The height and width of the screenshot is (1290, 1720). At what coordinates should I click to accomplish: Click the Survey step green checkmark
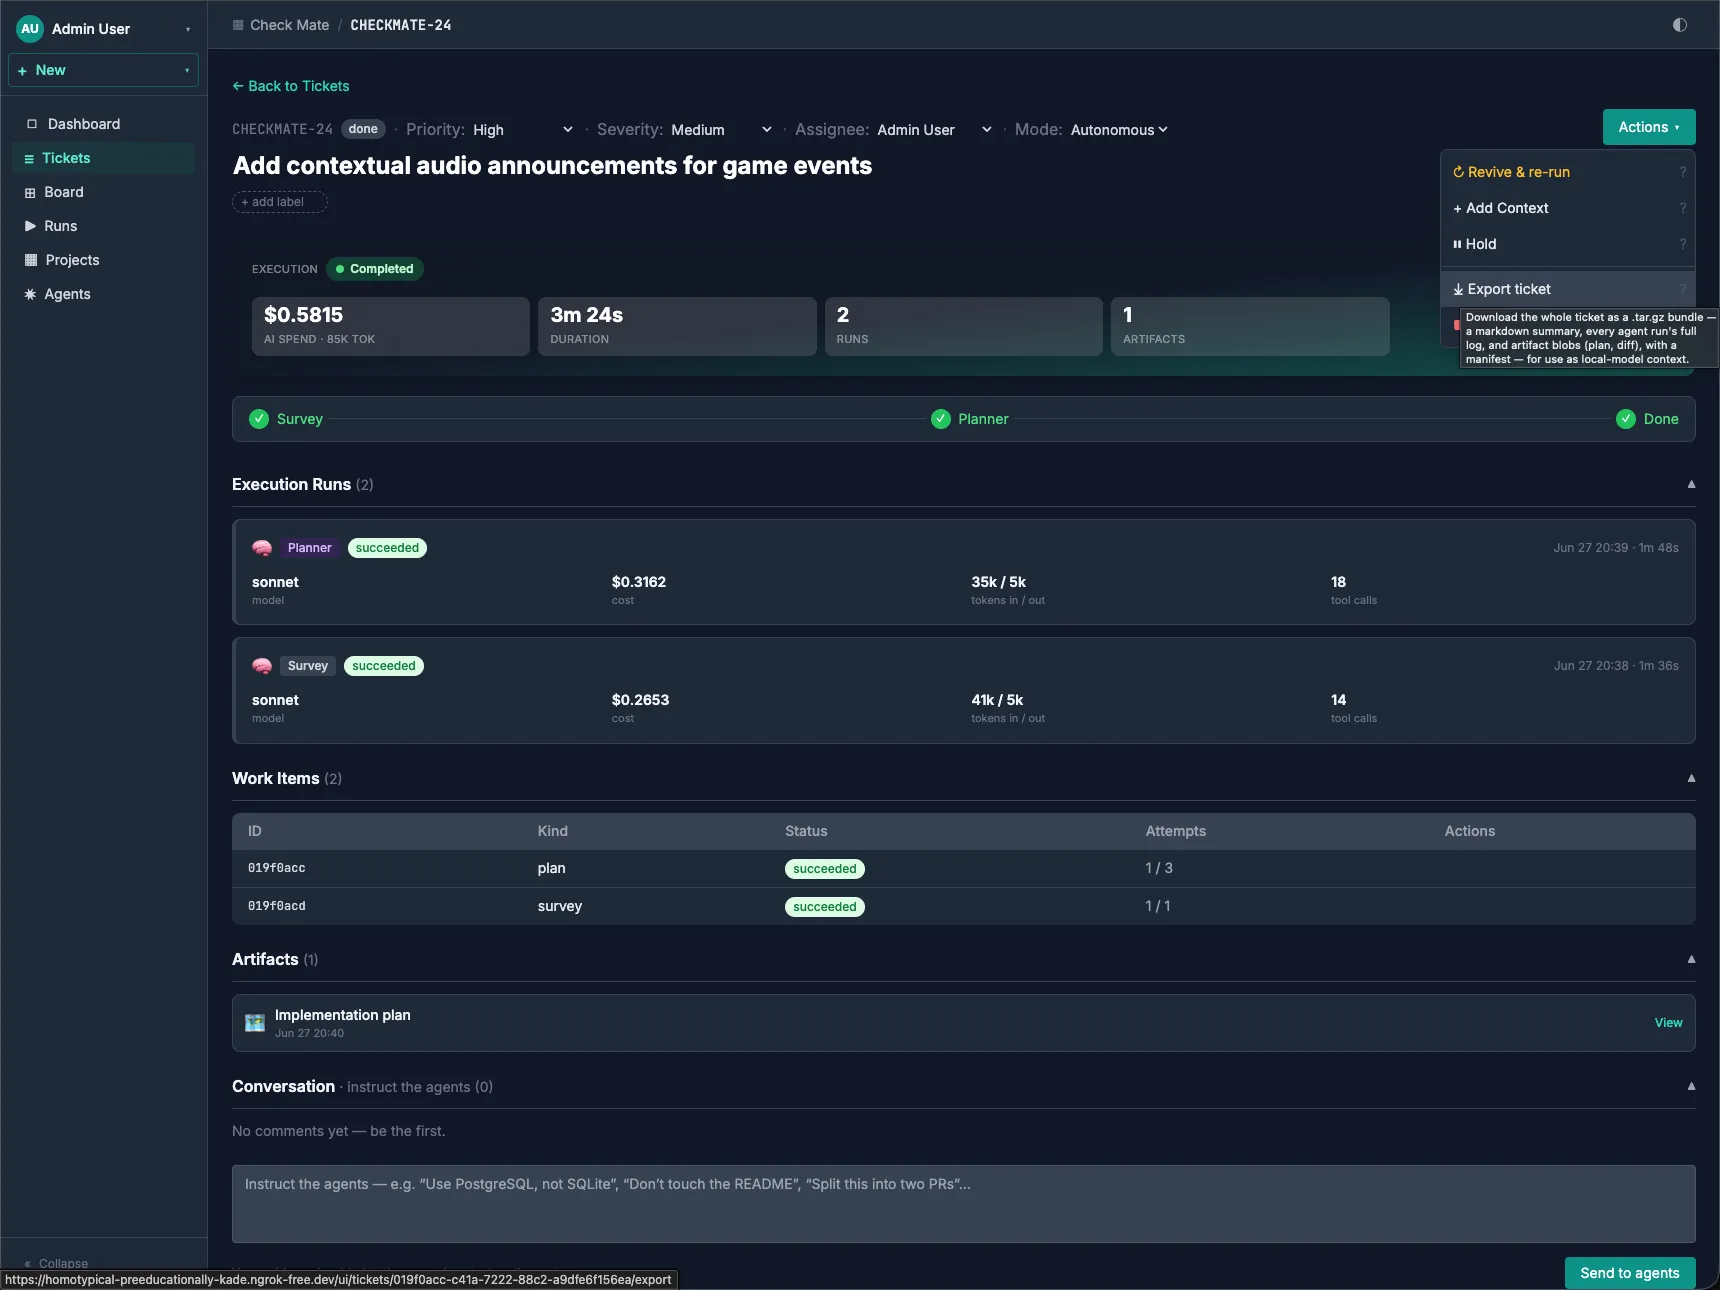coord(259,419)
